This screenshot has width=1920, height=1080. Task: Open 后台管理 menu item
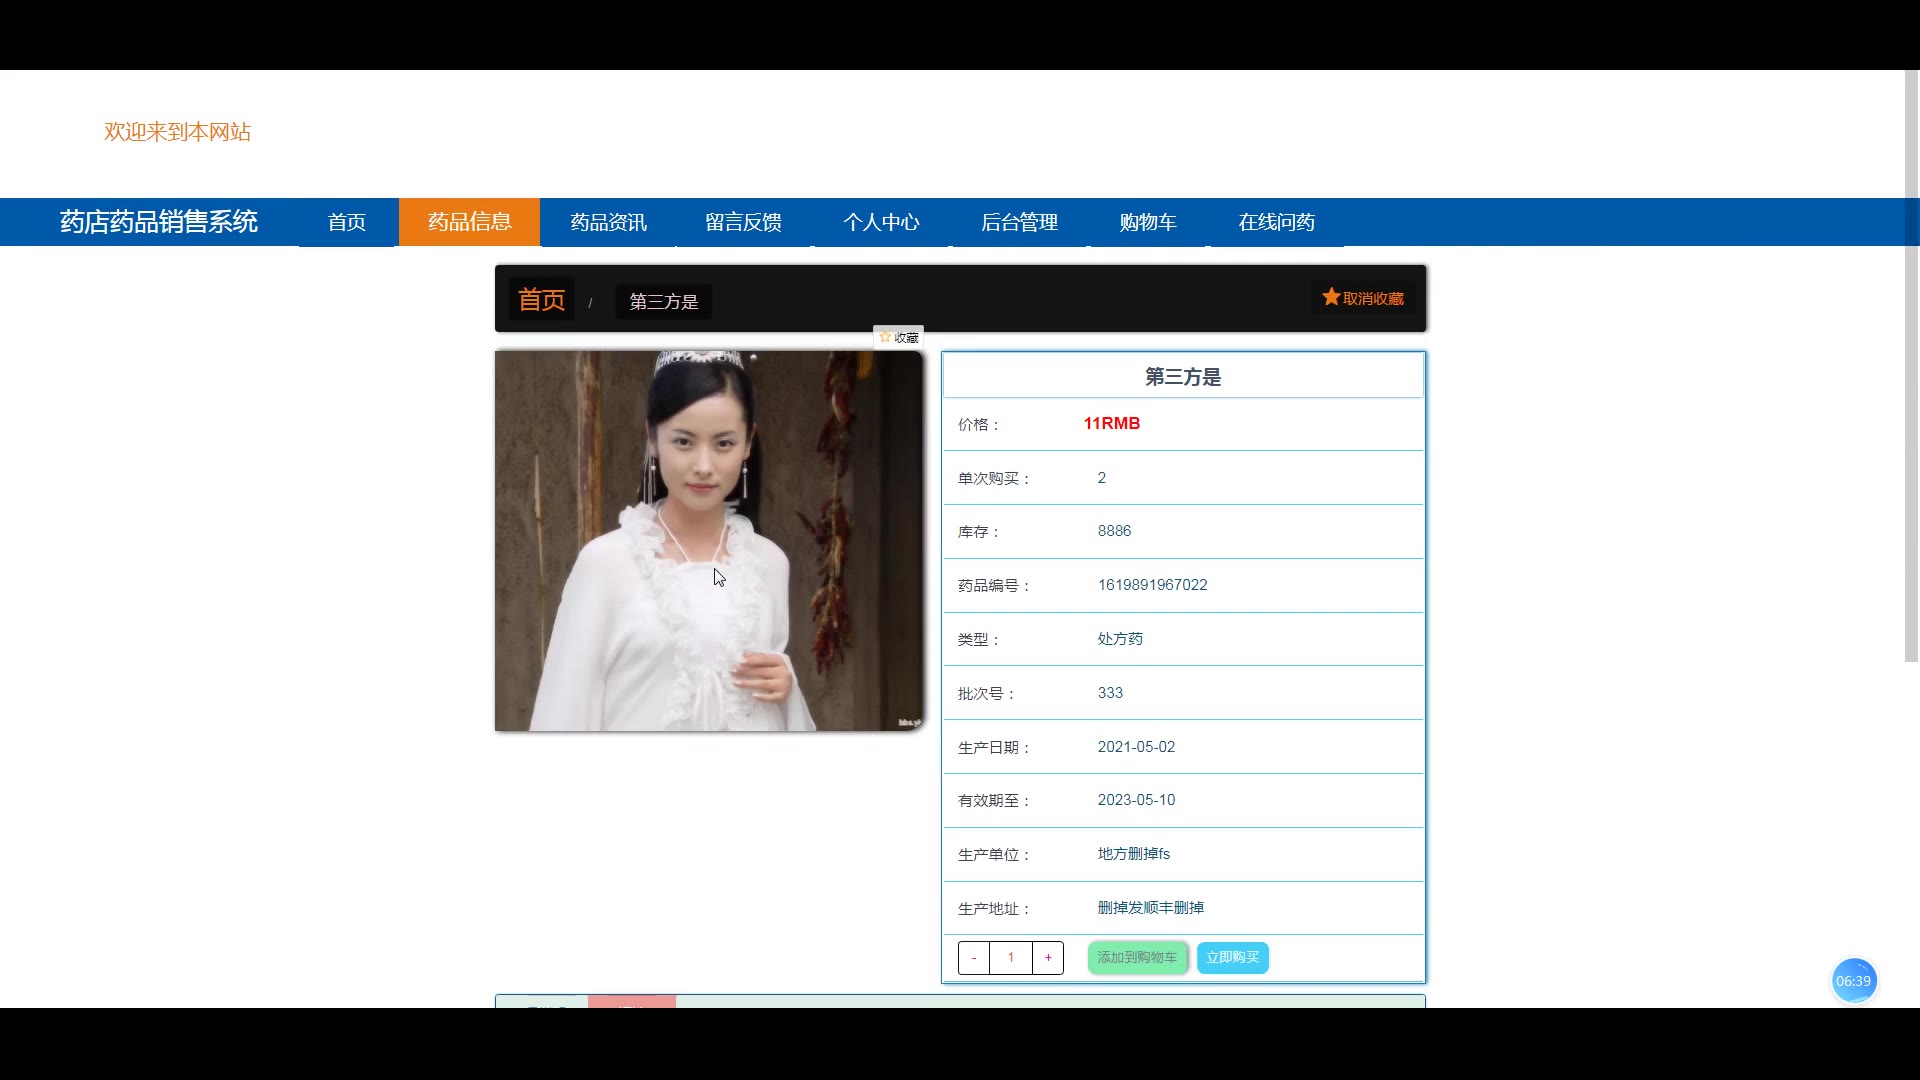[1019, 222]
